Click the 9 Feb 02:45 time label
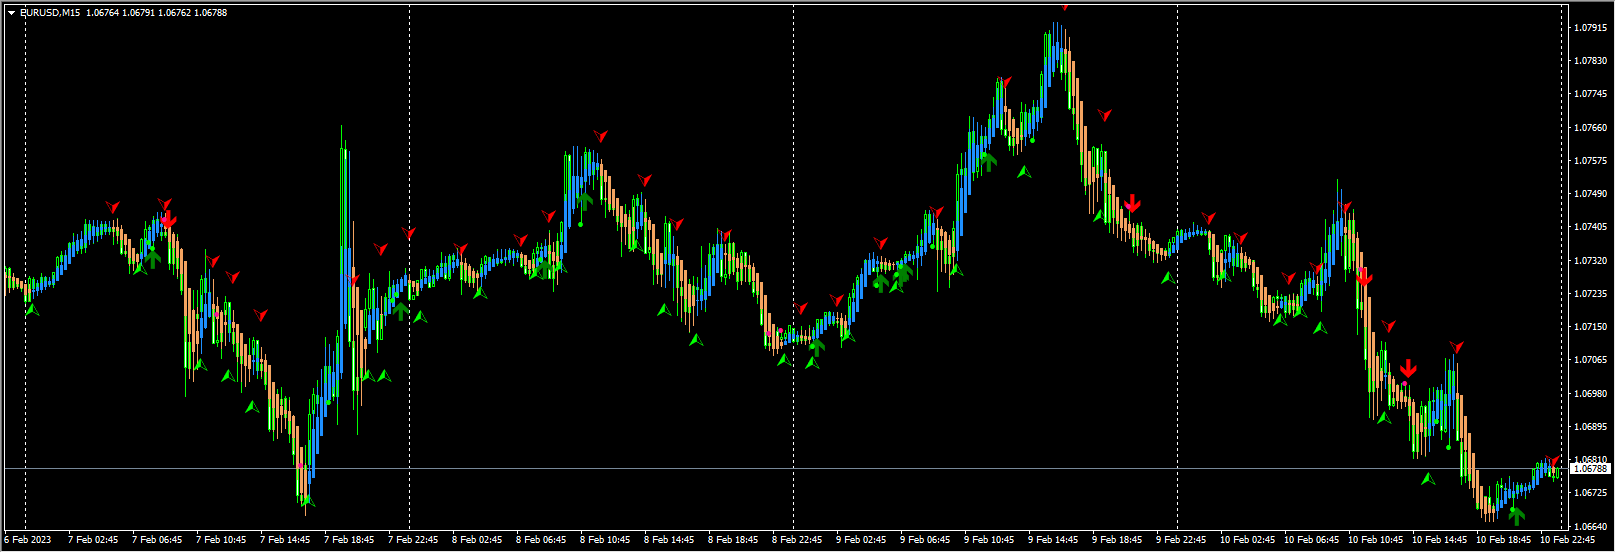 [861, 540]
